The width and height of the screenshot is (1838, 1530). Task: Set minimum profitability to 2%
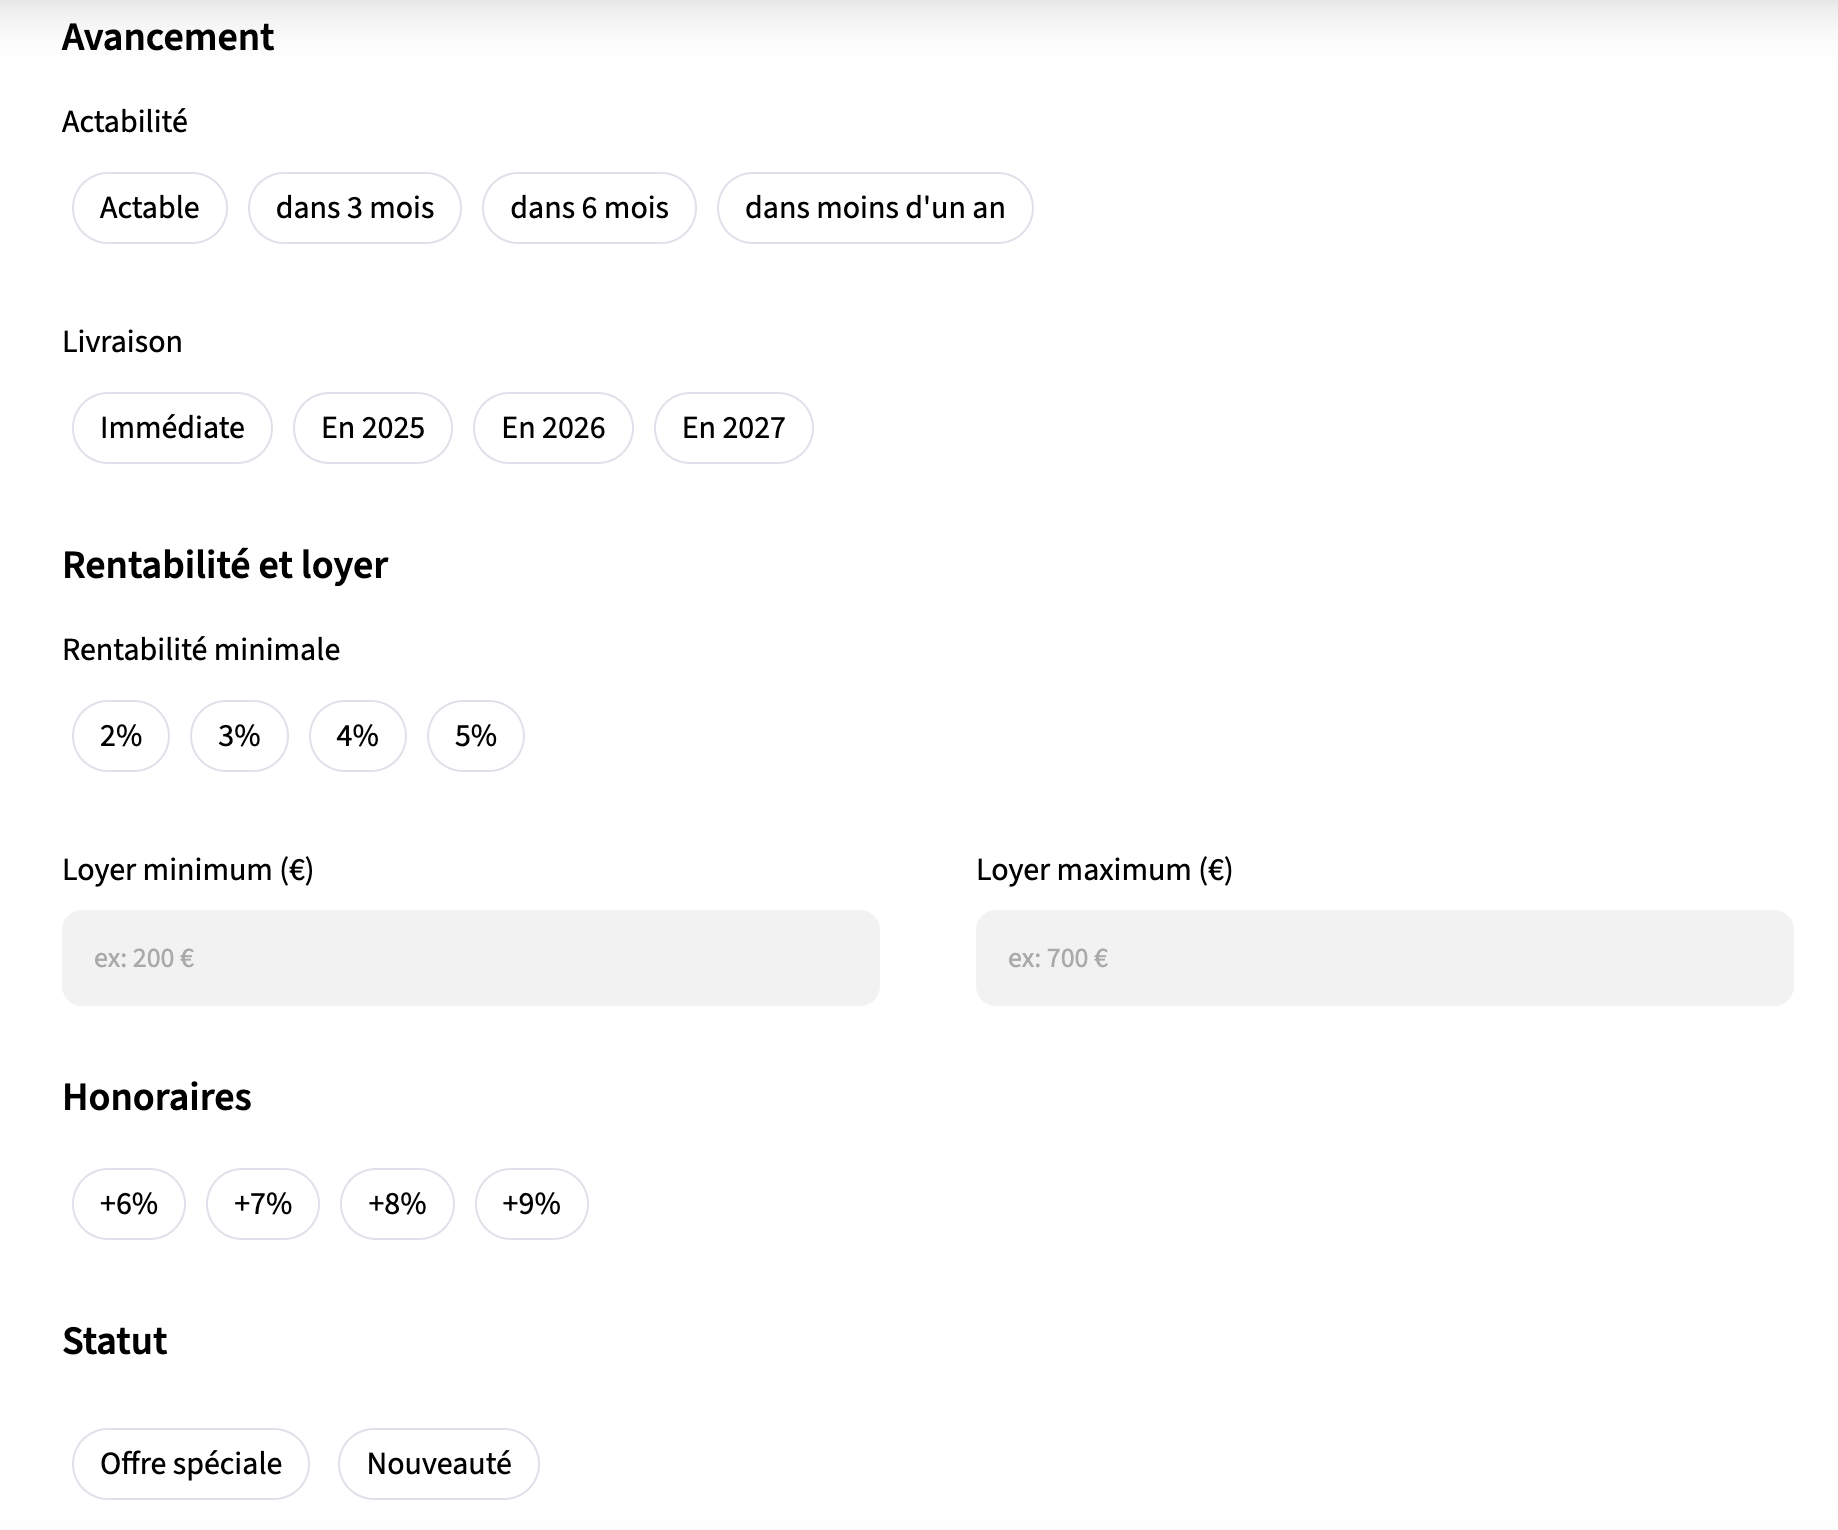pos(121,736)
